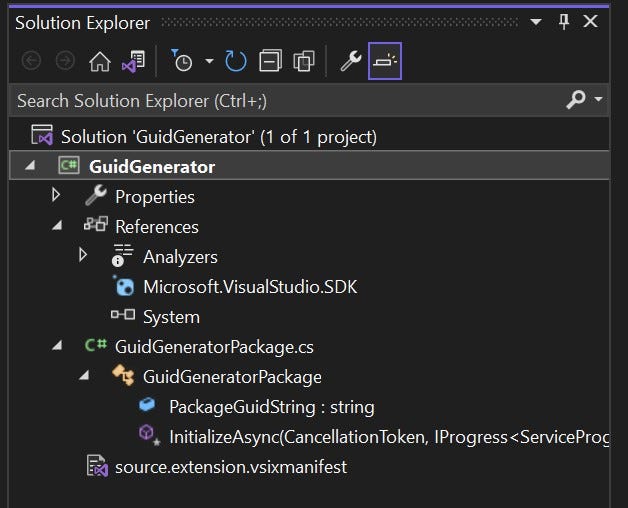This screenshot has height=508, width=628.
Task: Click the class icon beside GuidGeneratorPackage
Action: [123, 375]
